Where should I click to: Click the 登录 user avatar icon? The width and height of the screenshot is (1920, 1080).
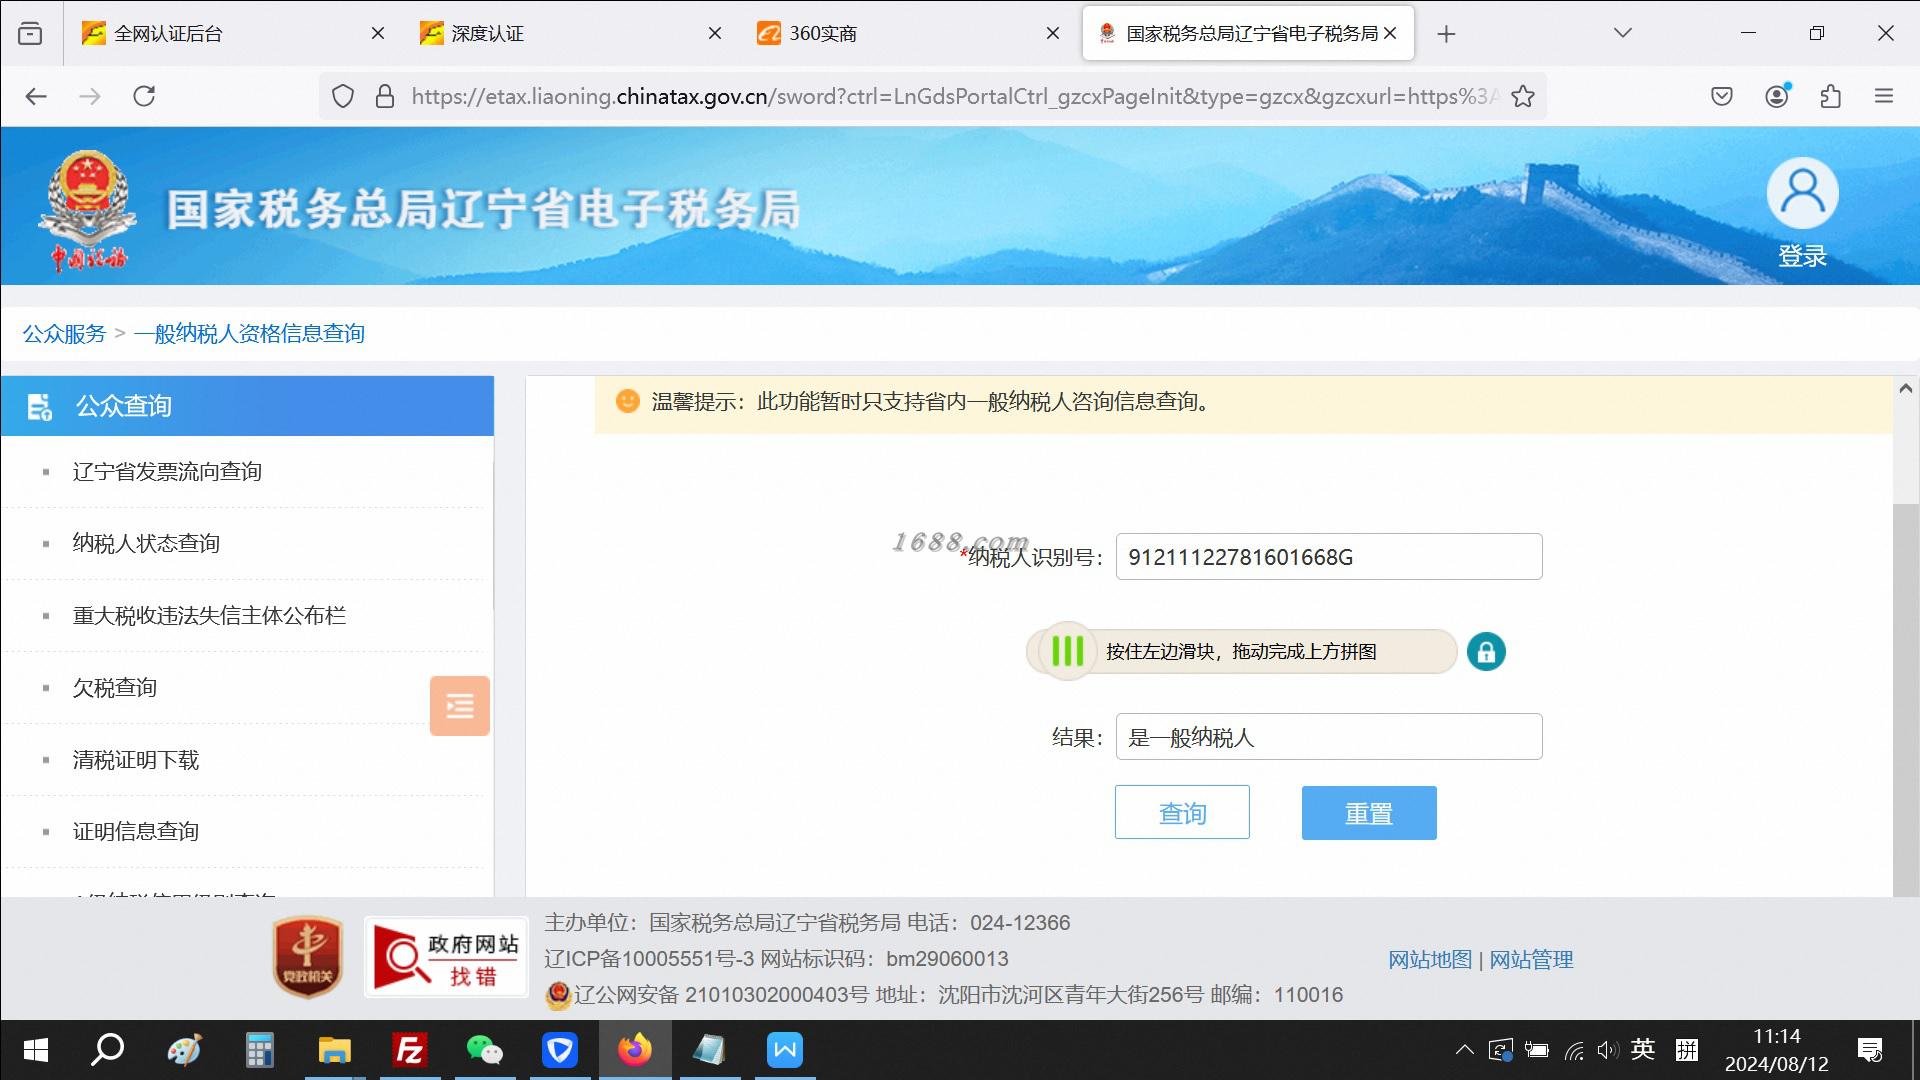tap(1802, 194)
